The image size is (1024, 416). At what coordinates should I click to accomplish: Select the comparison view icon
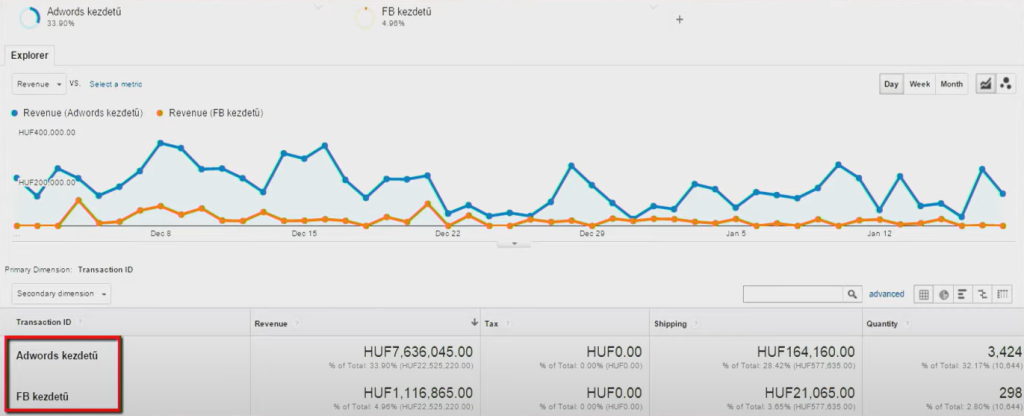click(980, 294)
